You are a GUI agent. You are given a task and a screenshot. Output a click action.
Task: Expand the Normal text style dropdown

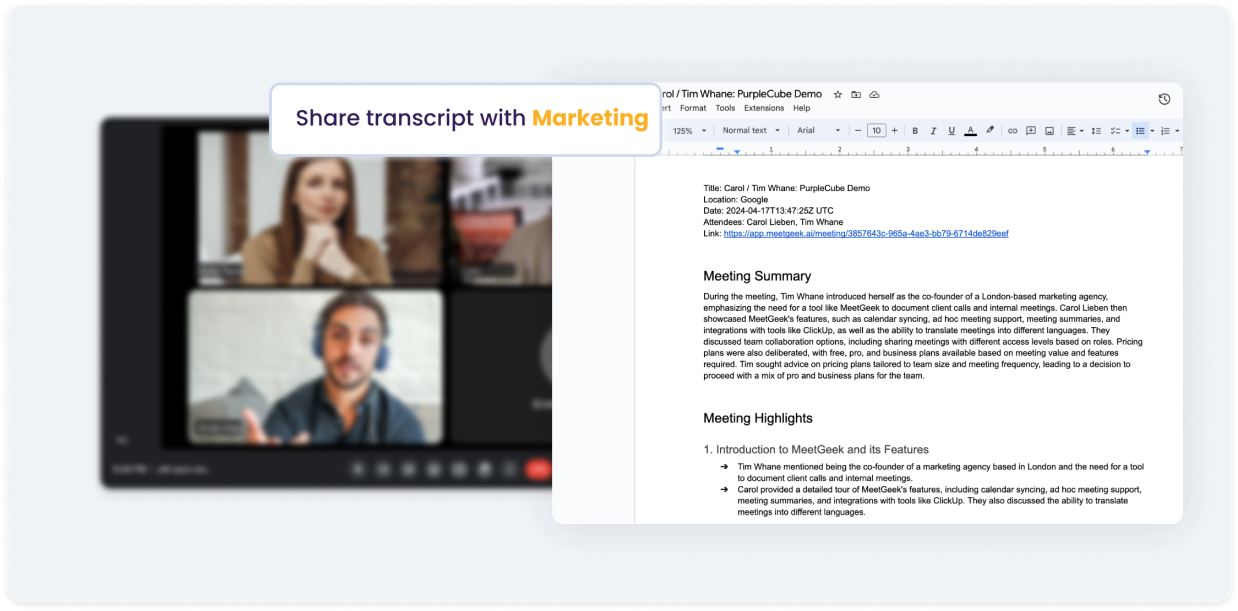(x=750, y=130)
